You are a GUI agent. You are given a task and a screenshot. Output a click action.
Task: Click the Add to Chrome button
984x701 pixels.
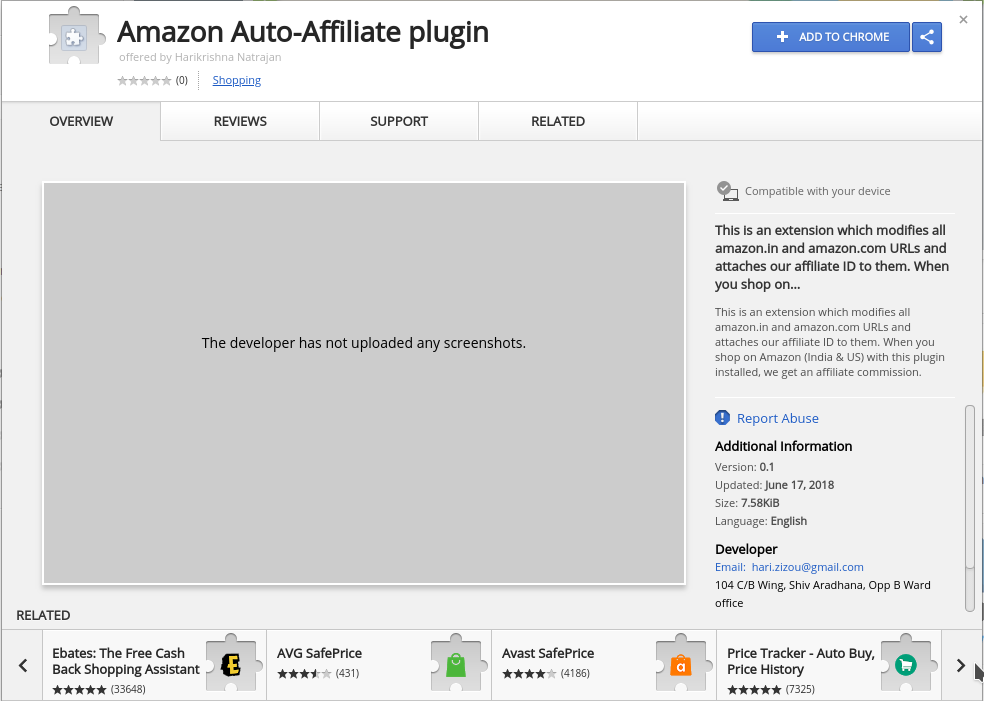[830, 37]
